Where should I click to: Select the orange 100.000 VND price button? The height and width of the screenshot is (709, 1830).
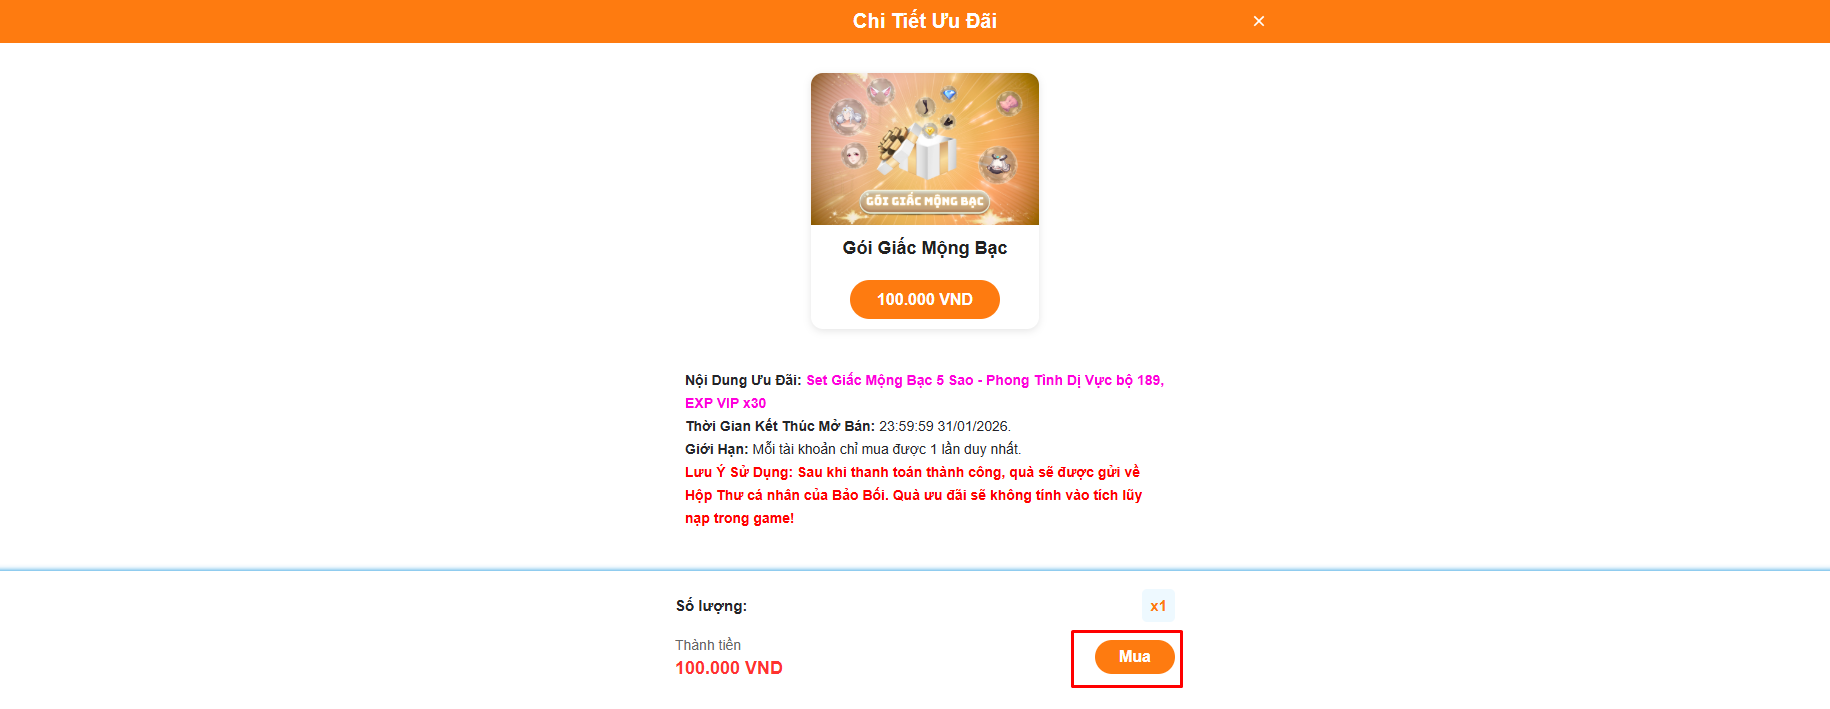click(925, 299)
